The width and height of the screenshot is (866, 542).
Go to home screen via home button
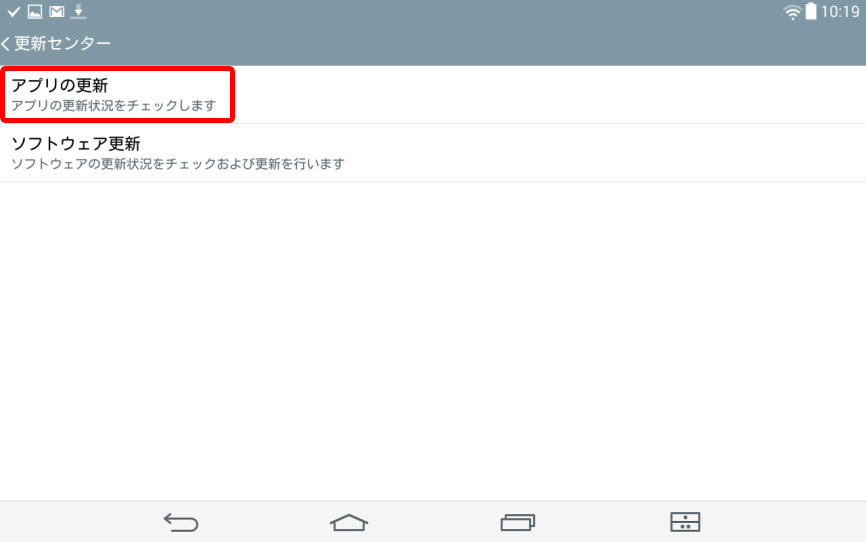coord(349,522)
